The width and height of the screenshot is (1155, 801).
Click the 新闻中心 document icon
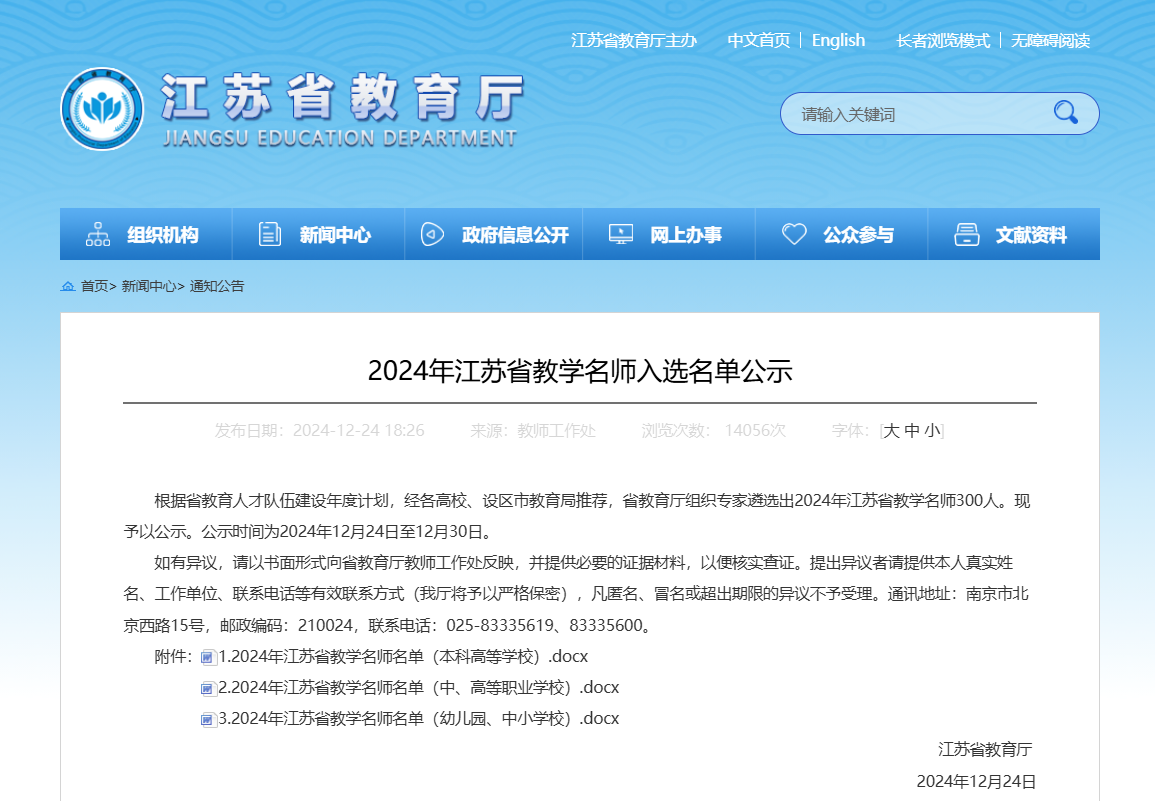click(x=270, y=234)
